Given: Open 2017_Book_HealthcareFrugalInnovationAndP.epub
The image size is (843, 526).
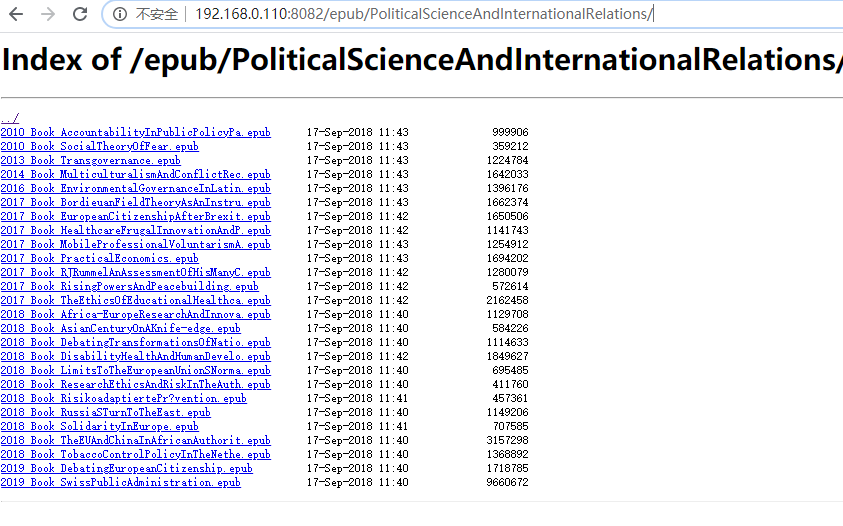Looking at the screenshot, I should click(135, 230).
